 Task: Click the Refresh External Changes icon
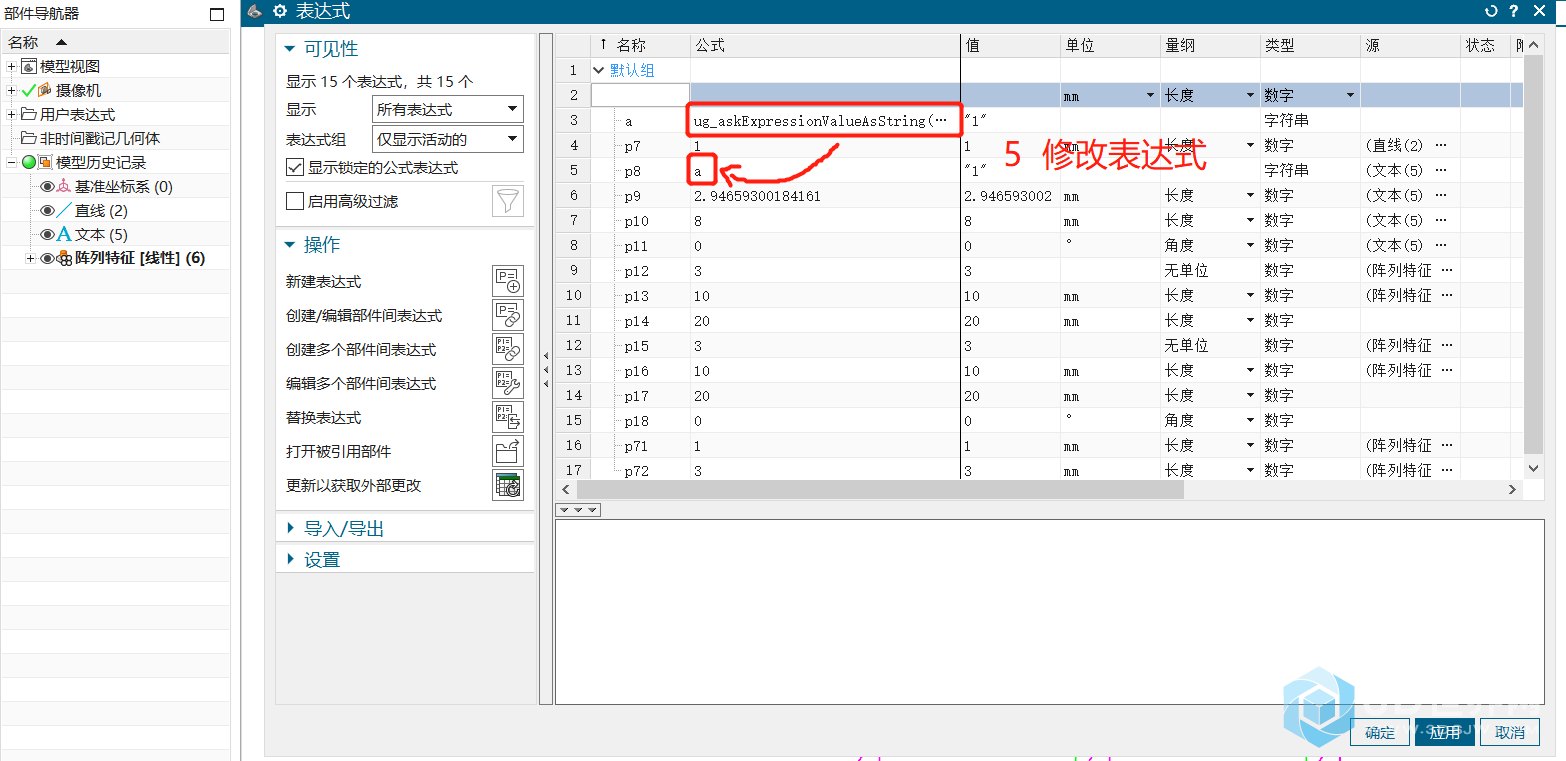click(x=508, y=486)
